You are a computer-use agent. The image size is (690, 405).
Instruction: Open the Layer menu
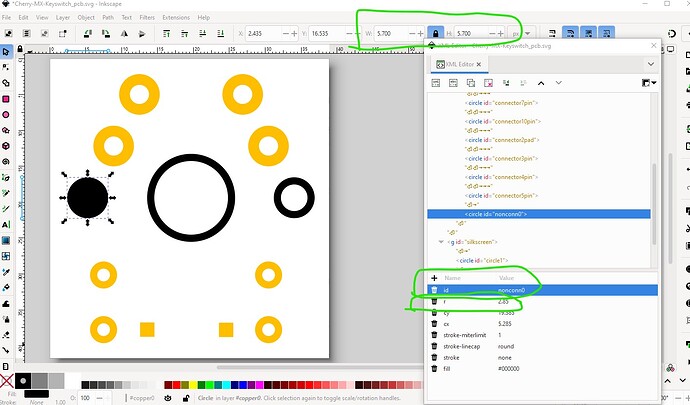[62, 18]
